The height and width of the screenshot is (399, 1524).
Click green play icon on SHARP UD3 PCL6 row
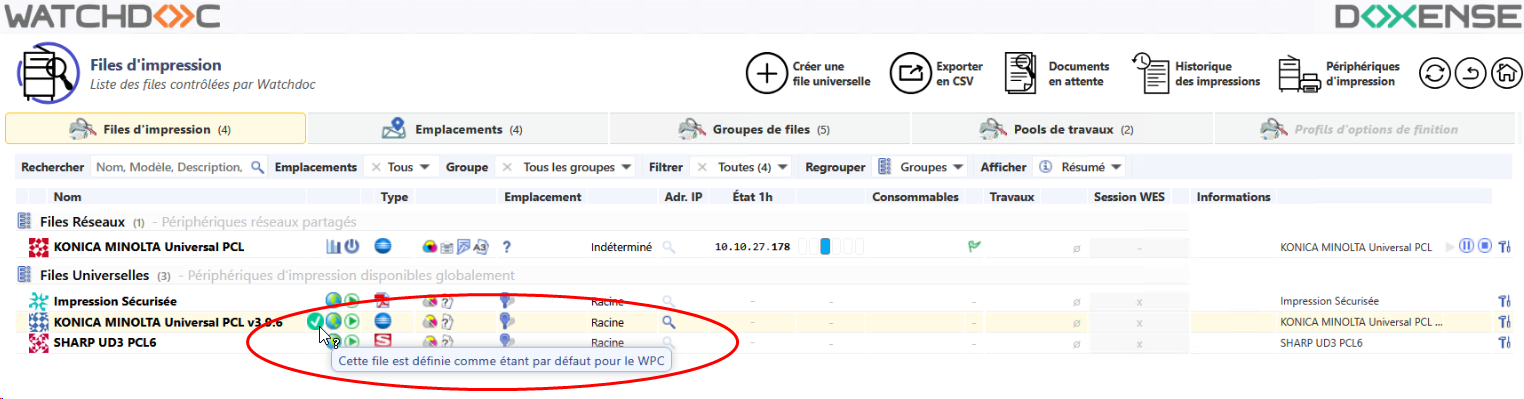click(x=352, y=342)
